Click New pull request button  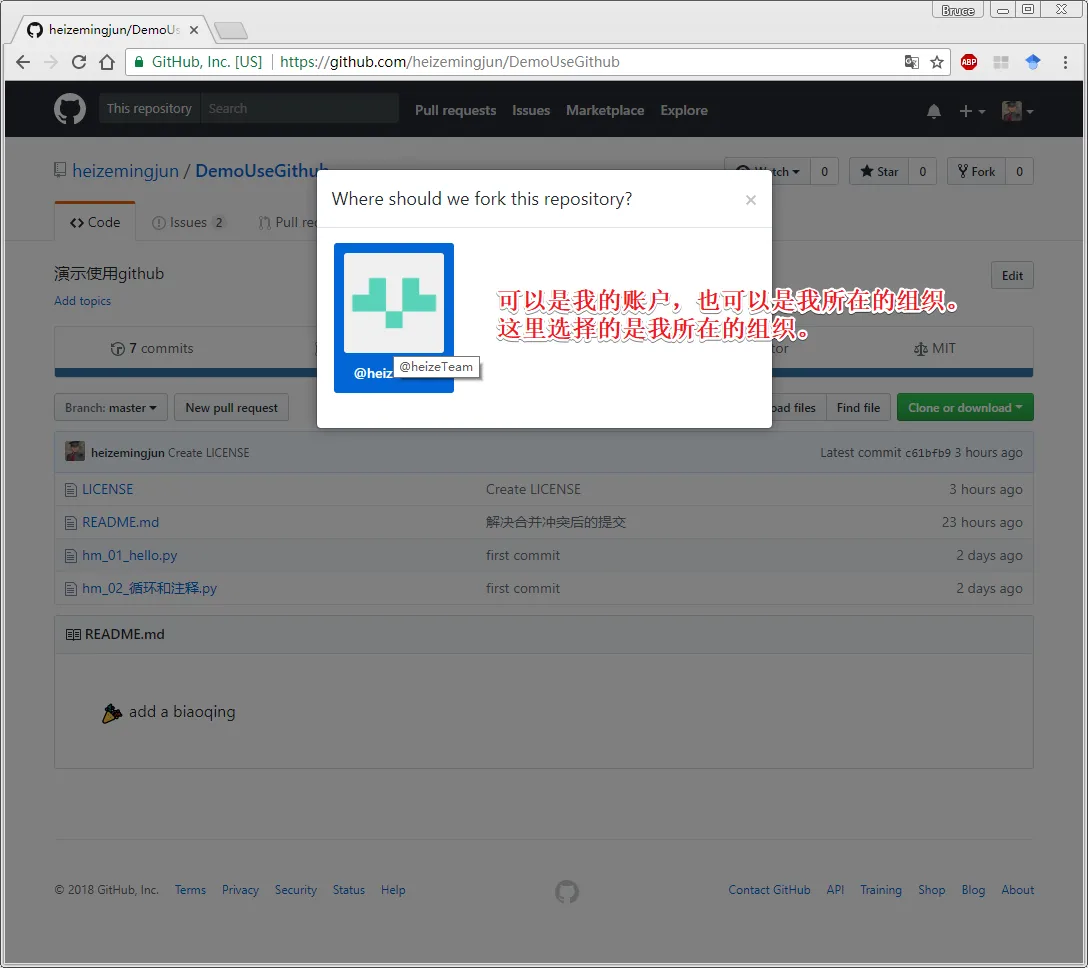coord(231,407)
